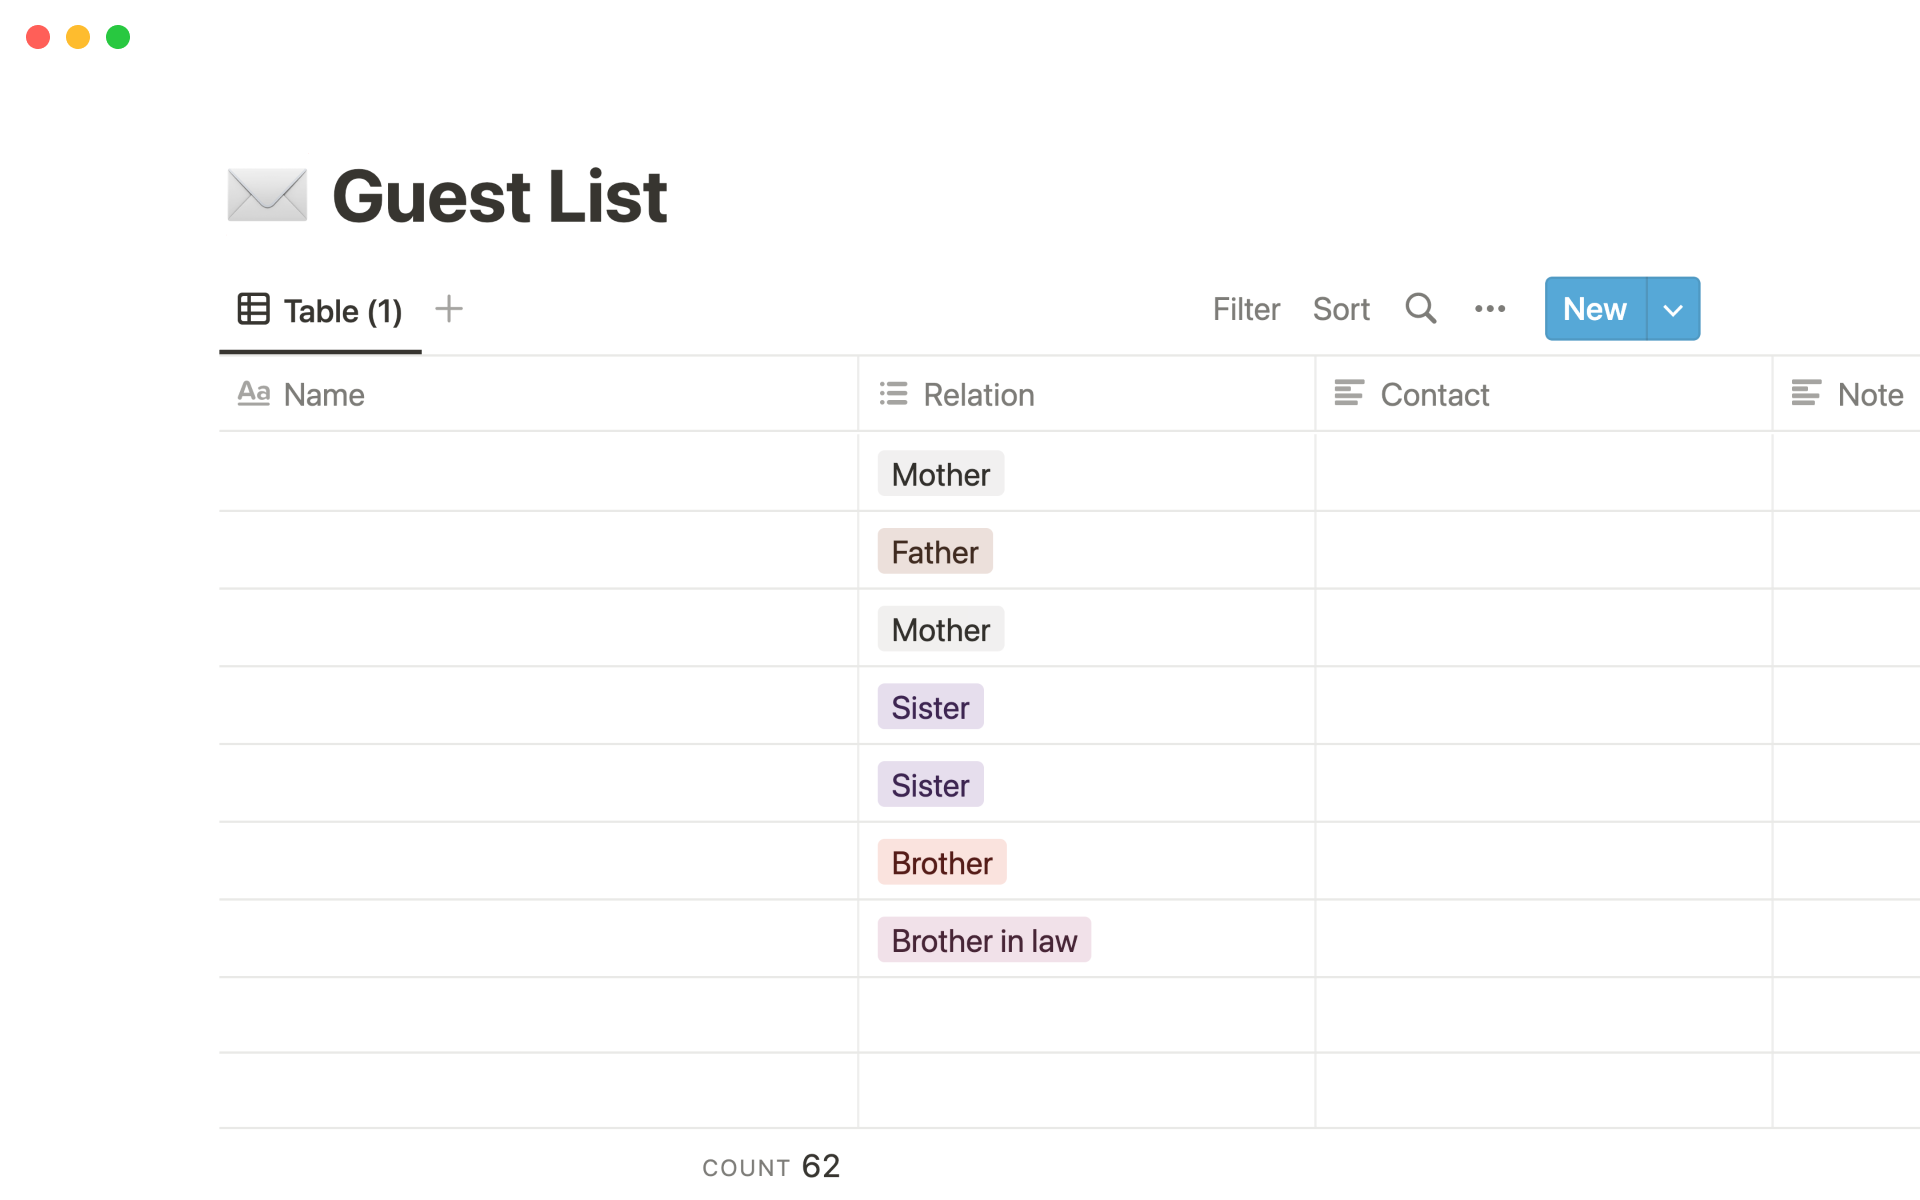The height and width of the screenshot is (1200, 1920).
Task: Open the three-dots view options menu
Action: coord(1490,309)
